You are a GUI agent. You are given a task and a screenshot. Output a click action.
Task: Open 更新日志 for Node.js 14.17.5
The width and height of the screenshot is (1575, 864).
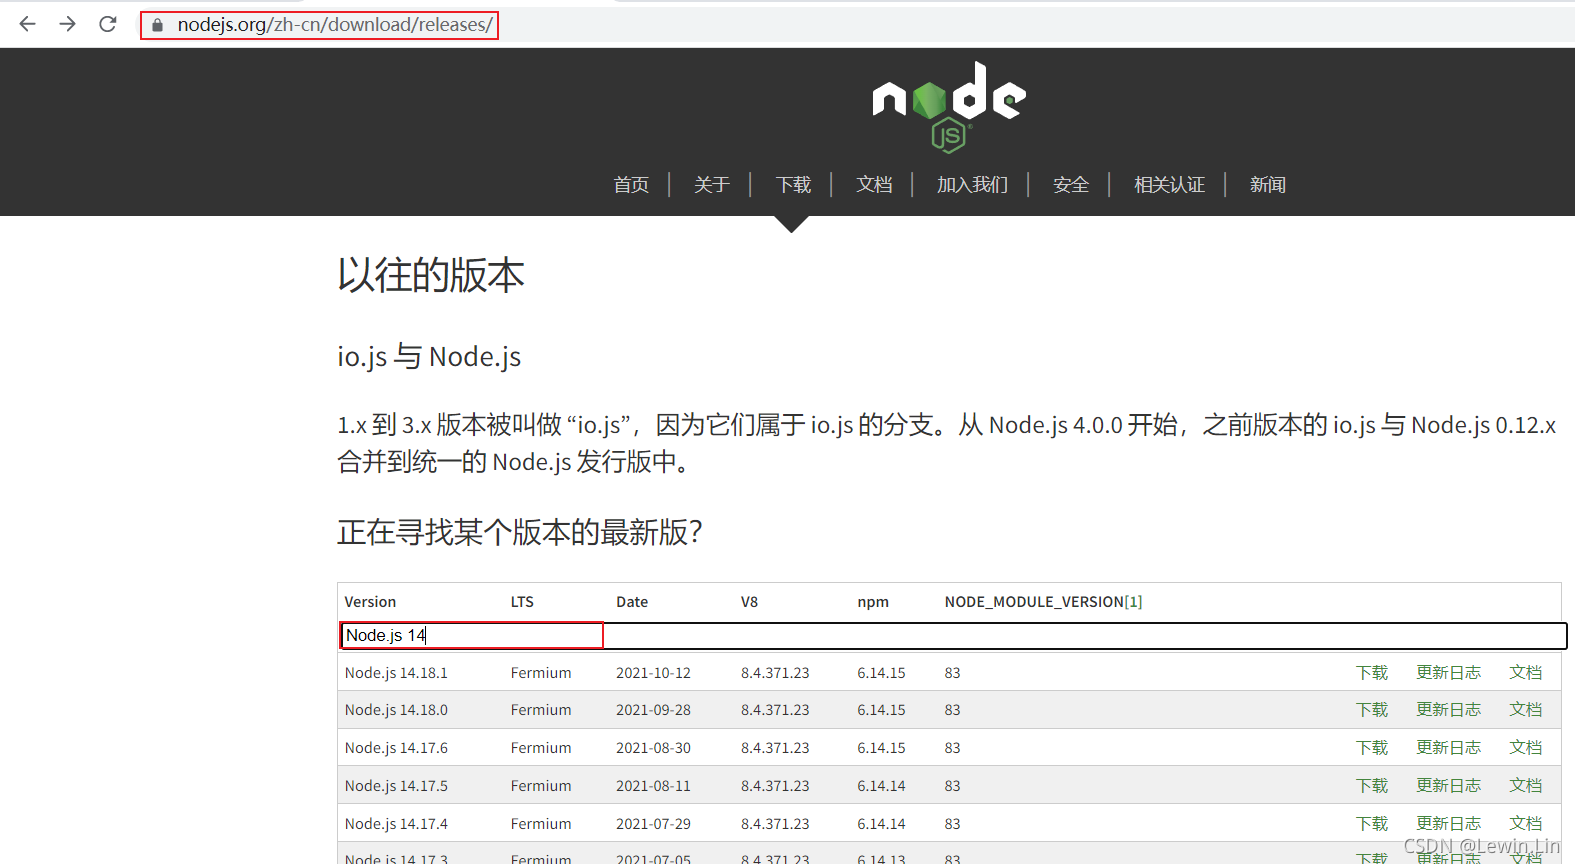pyautogui.click(x=1448, y=786)
